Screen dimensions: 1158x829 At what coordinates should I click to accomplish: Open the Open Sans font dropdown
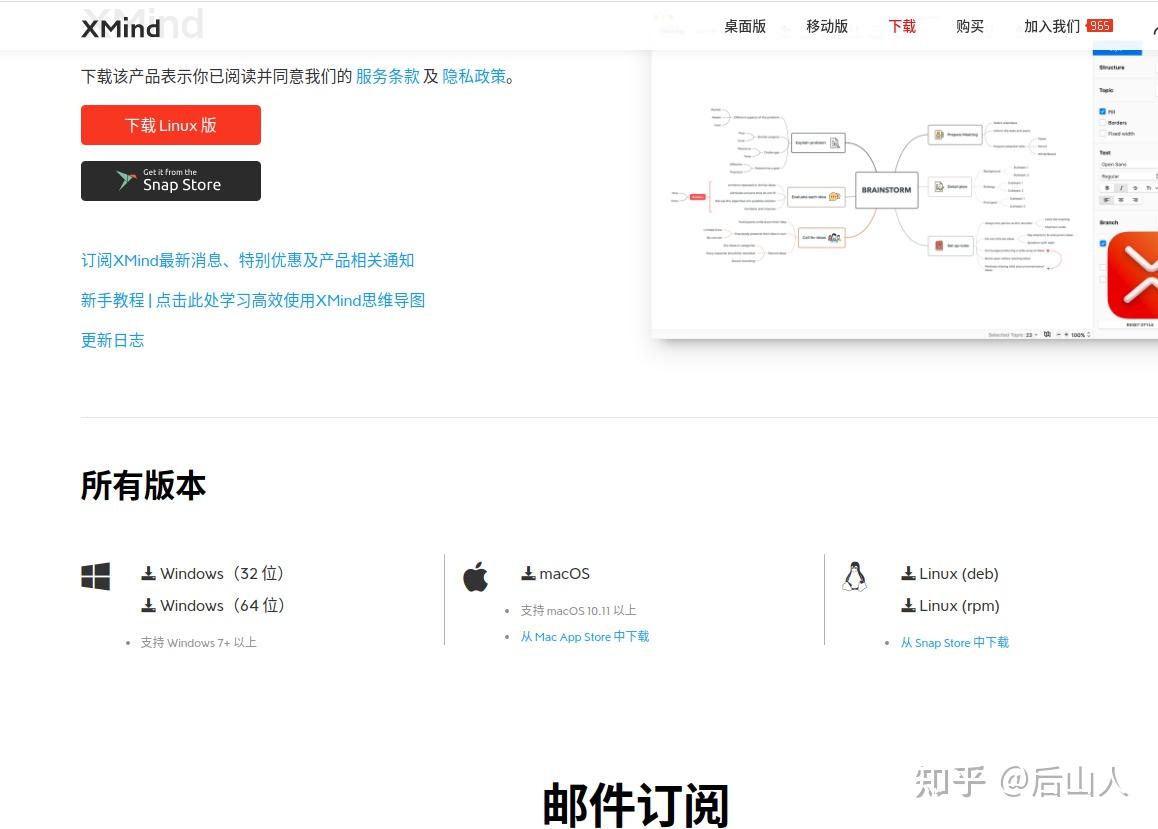click(x=1115, y=163)
